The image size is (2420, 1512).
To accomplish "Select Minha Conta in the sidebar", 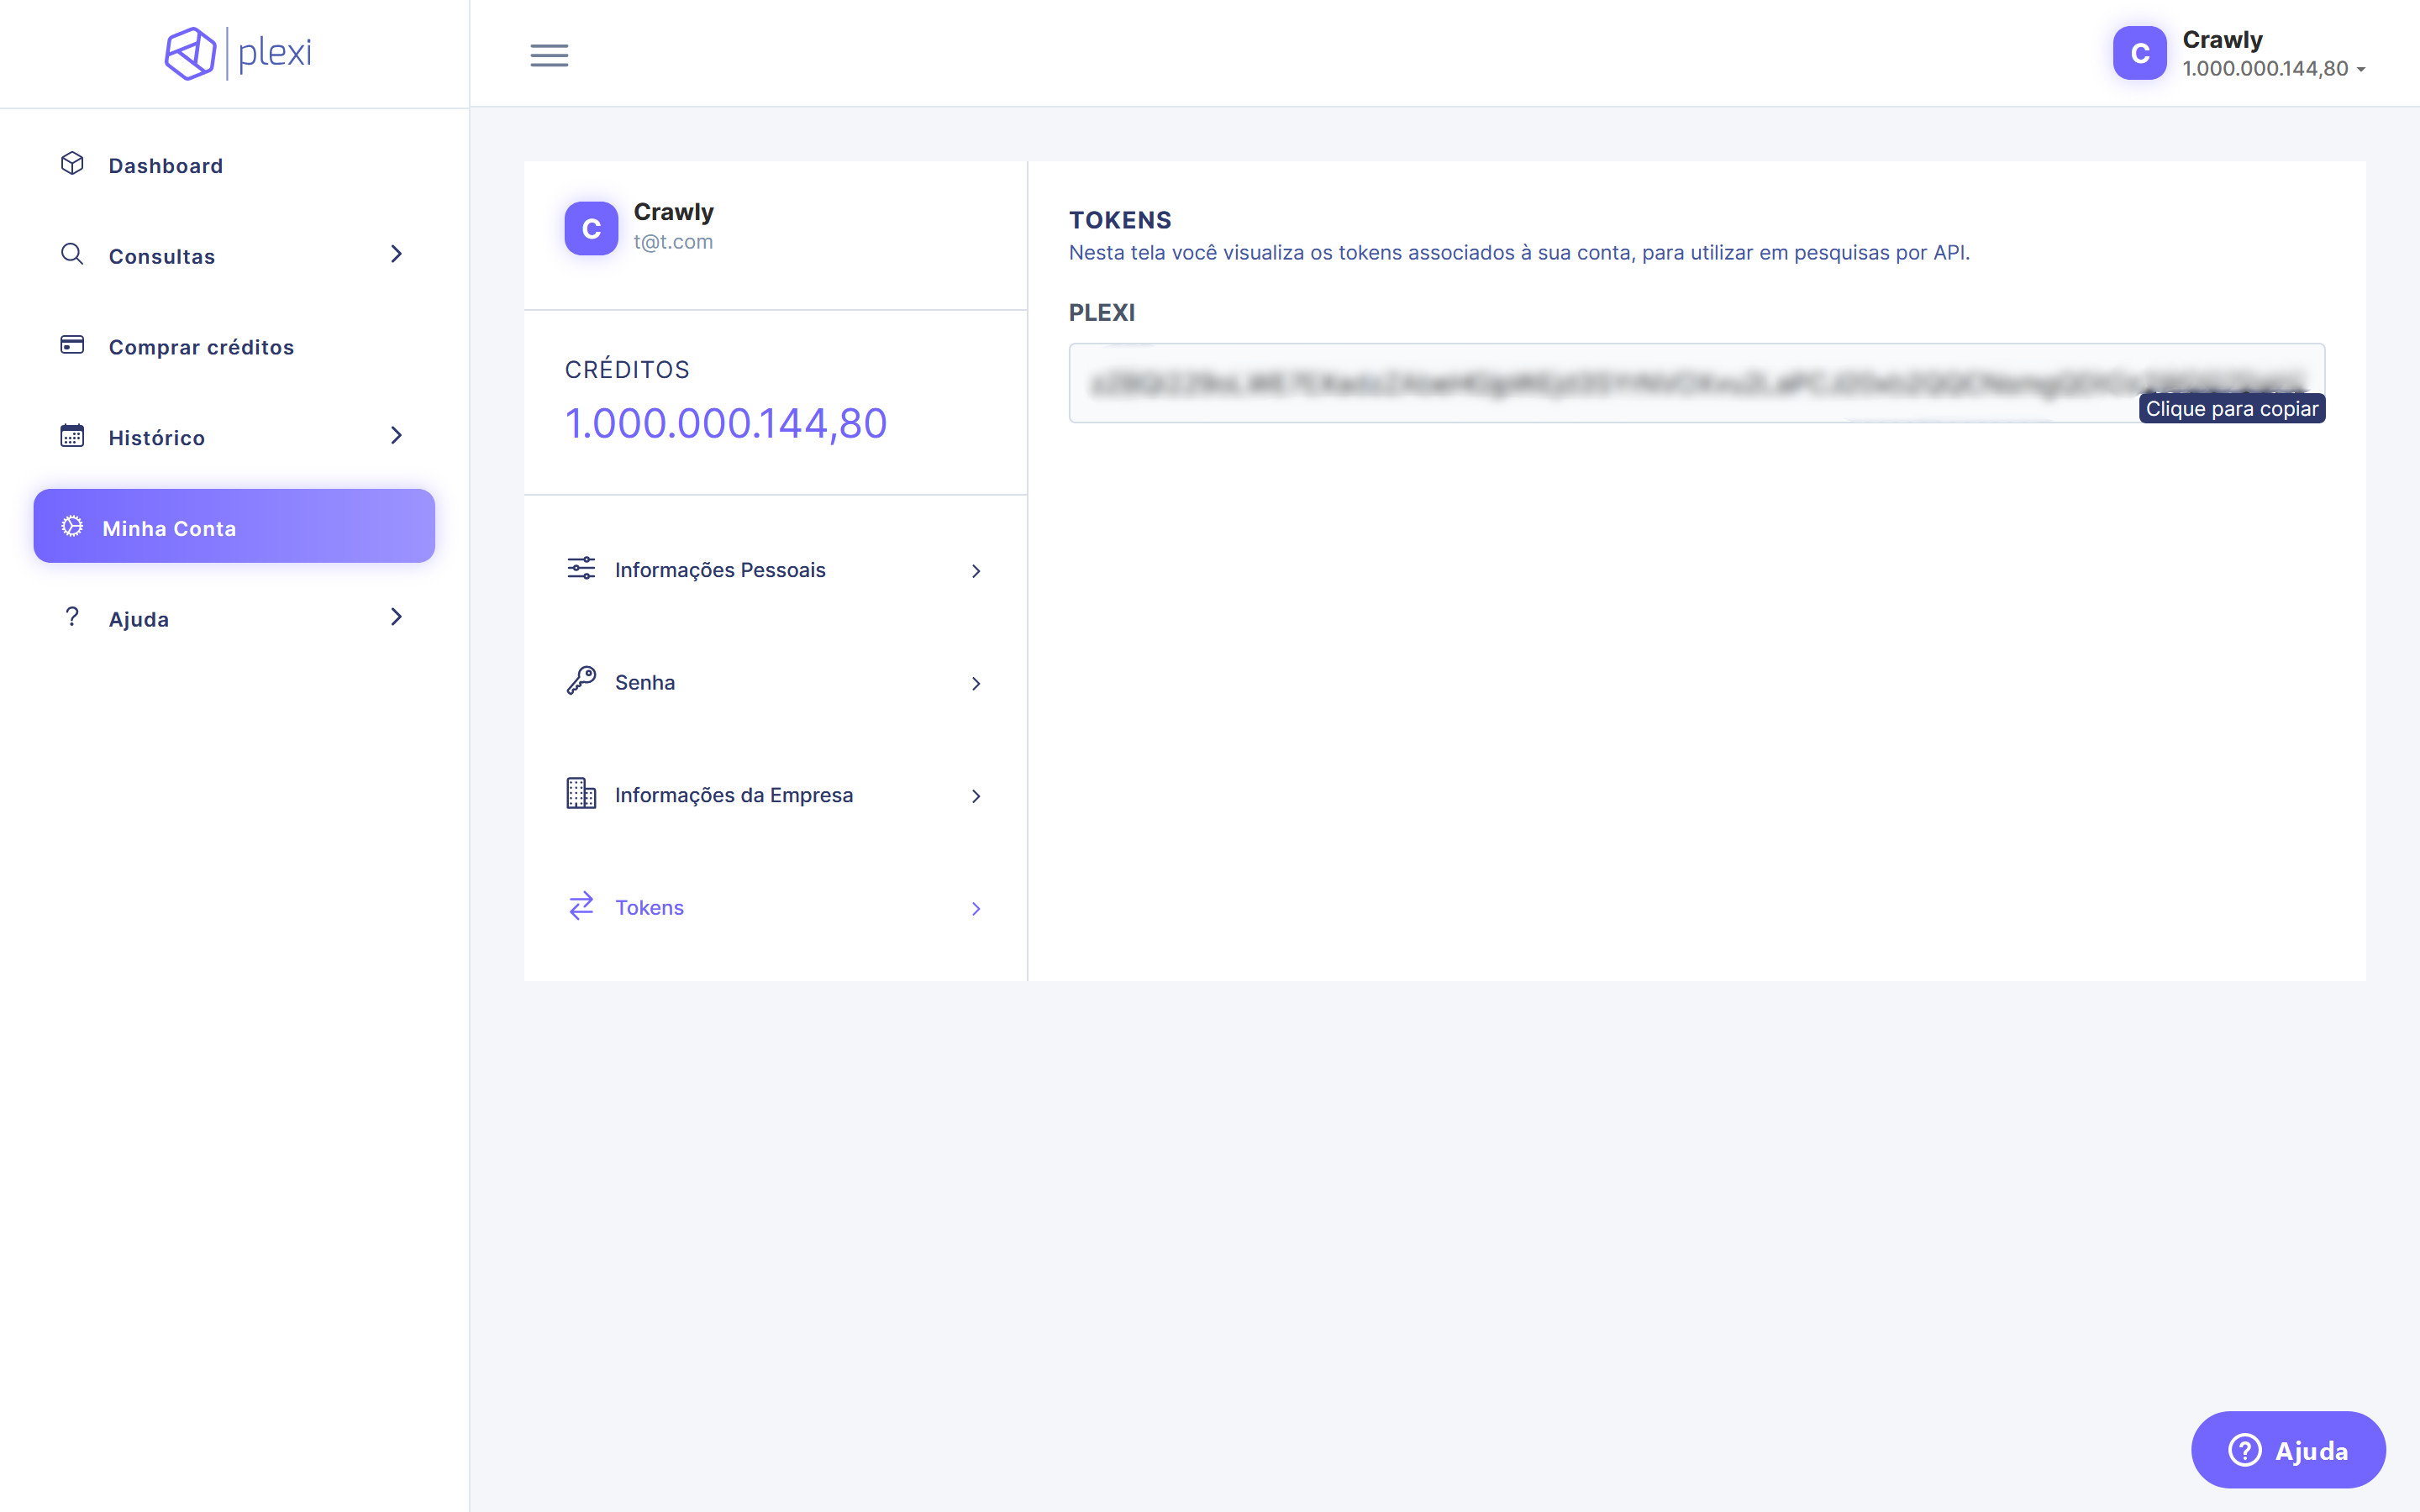I will (x=234, y=526).
